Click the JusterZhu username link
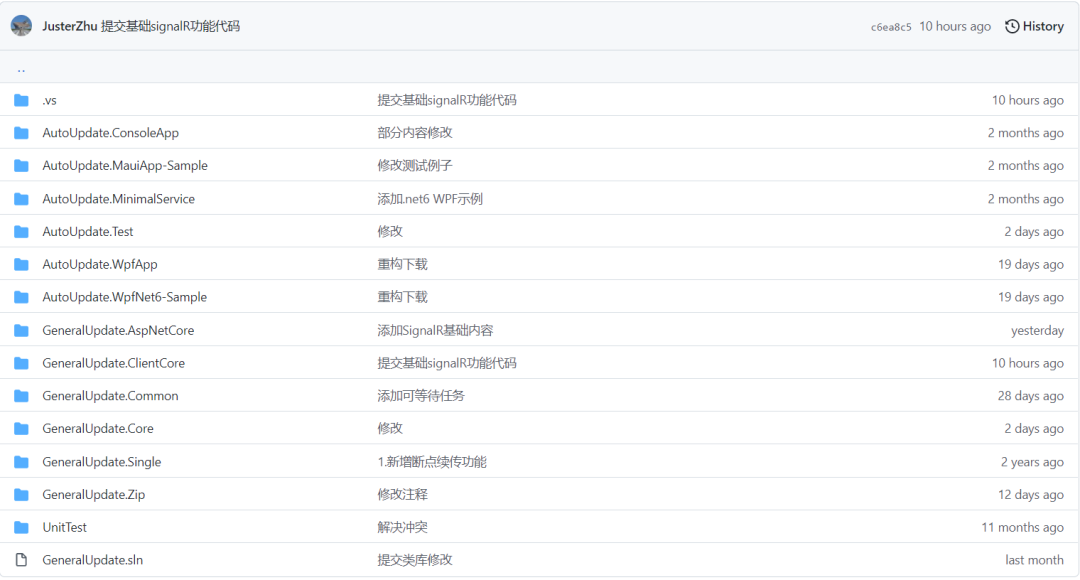Image resolution: width=1080 pixels, height=580 pixels. [x=70, y=25]
